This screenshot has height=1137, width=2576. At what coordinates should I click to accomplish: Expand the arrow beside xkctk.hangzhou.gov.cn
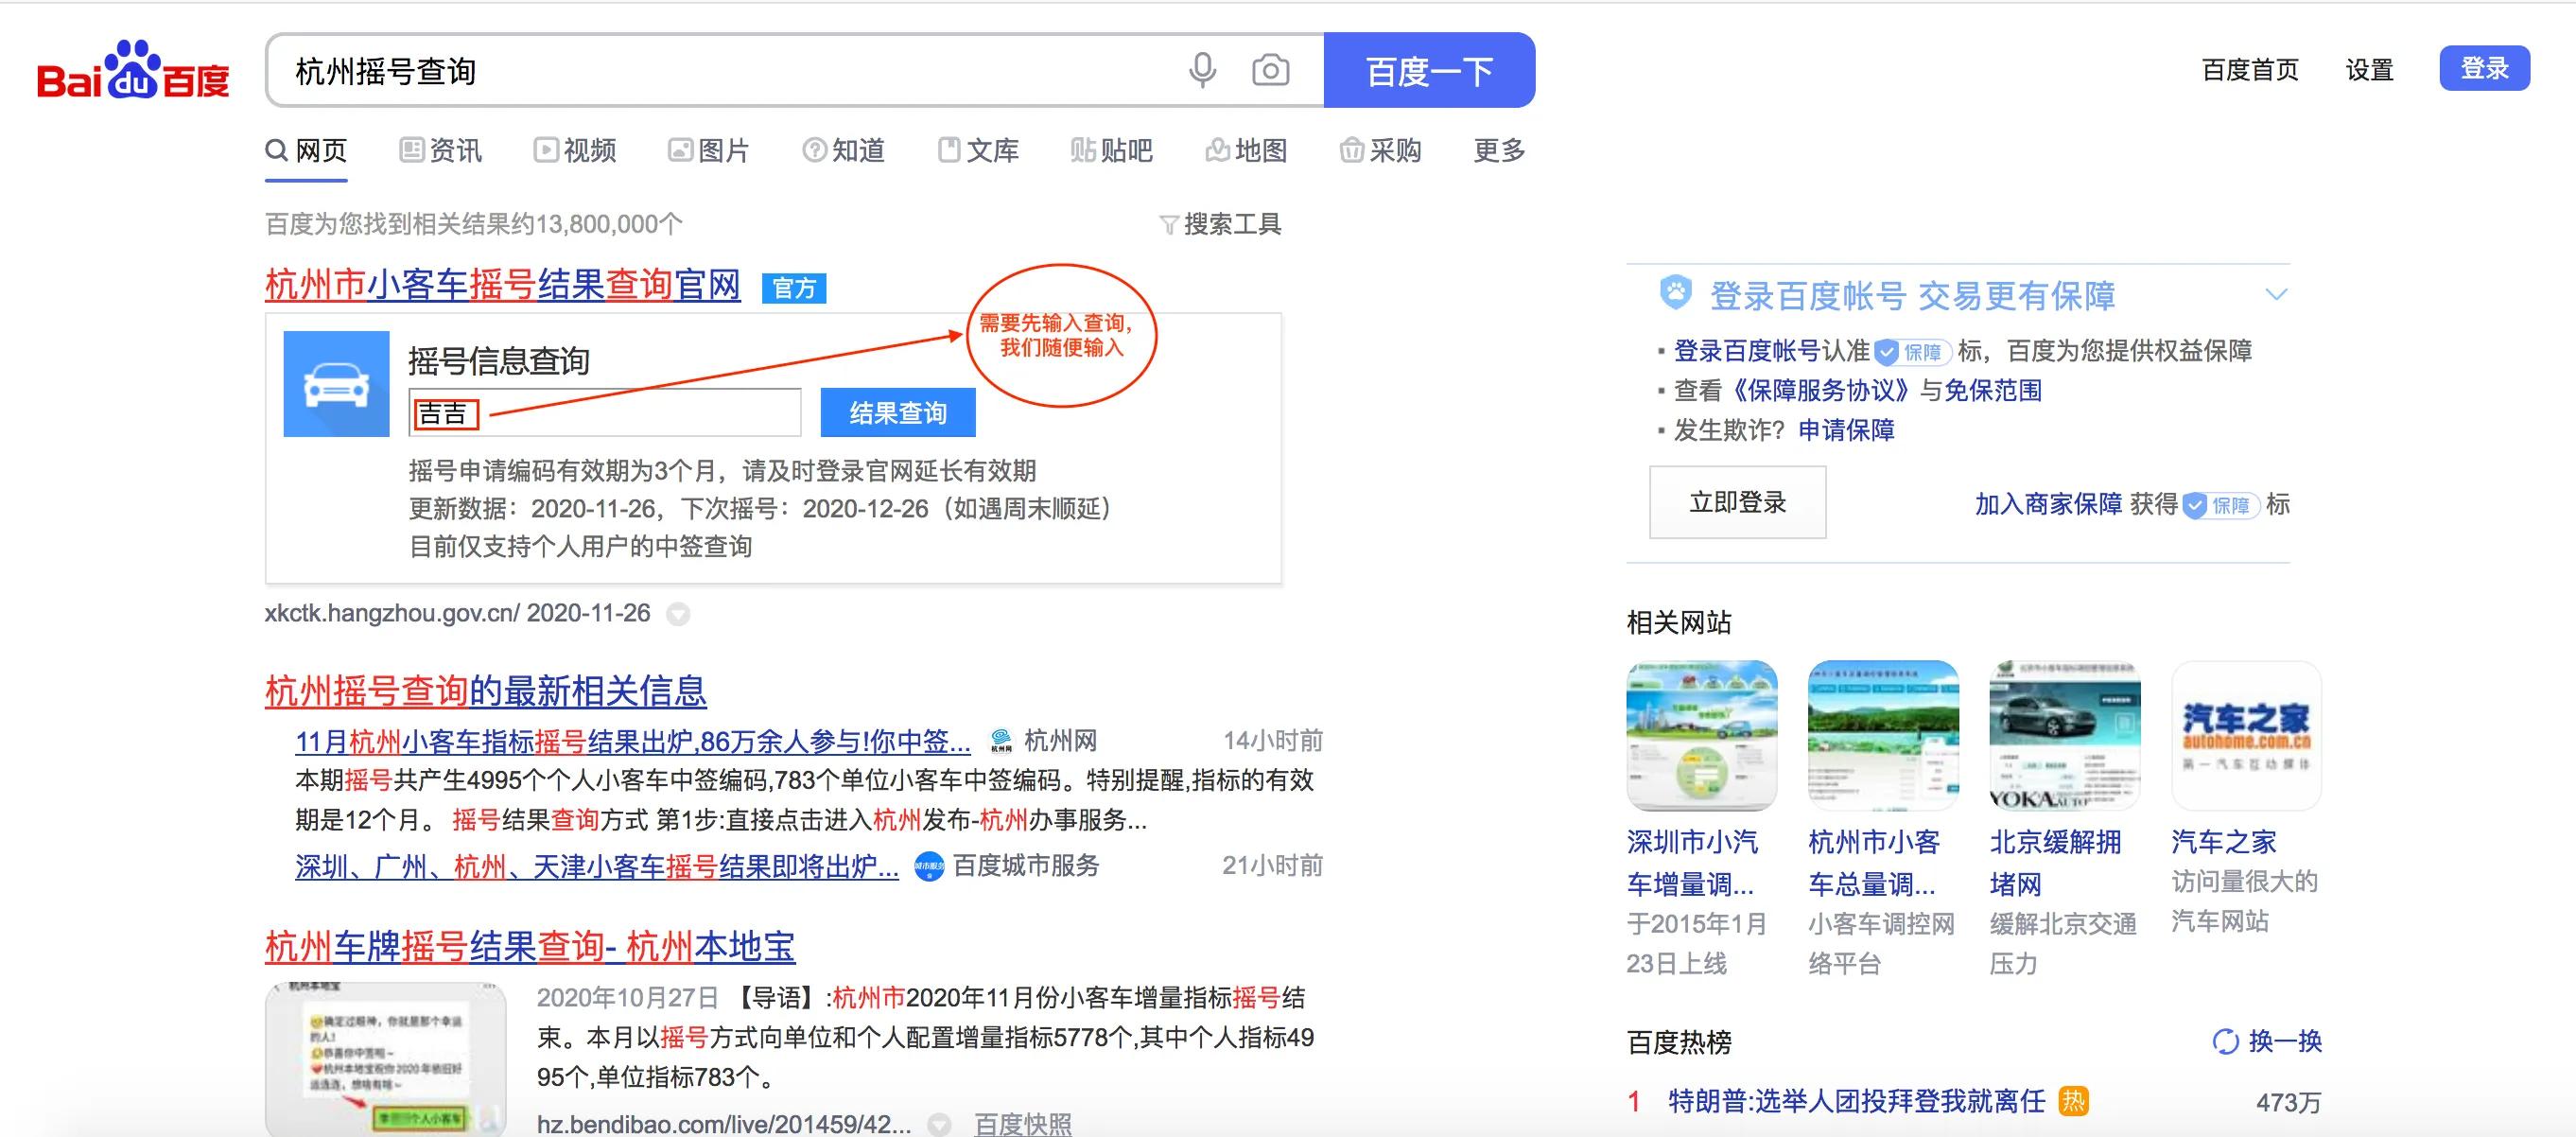(x=679, y=616)
